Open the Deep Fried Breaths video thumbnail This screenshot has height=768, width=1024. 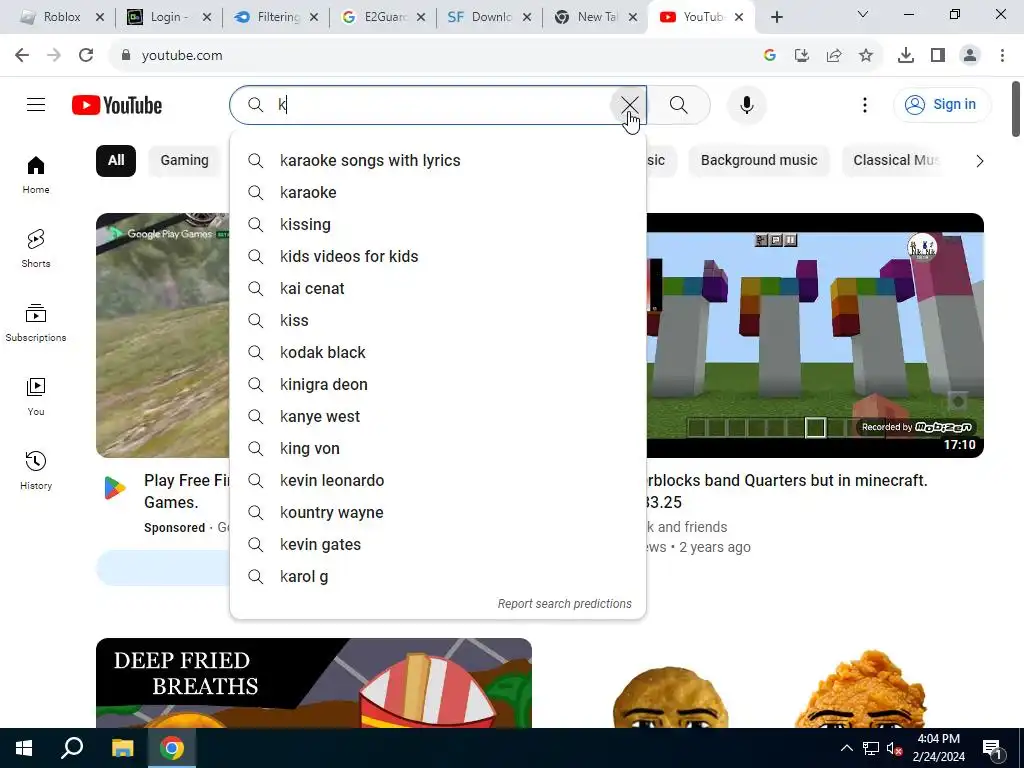[x=313, y=683]
